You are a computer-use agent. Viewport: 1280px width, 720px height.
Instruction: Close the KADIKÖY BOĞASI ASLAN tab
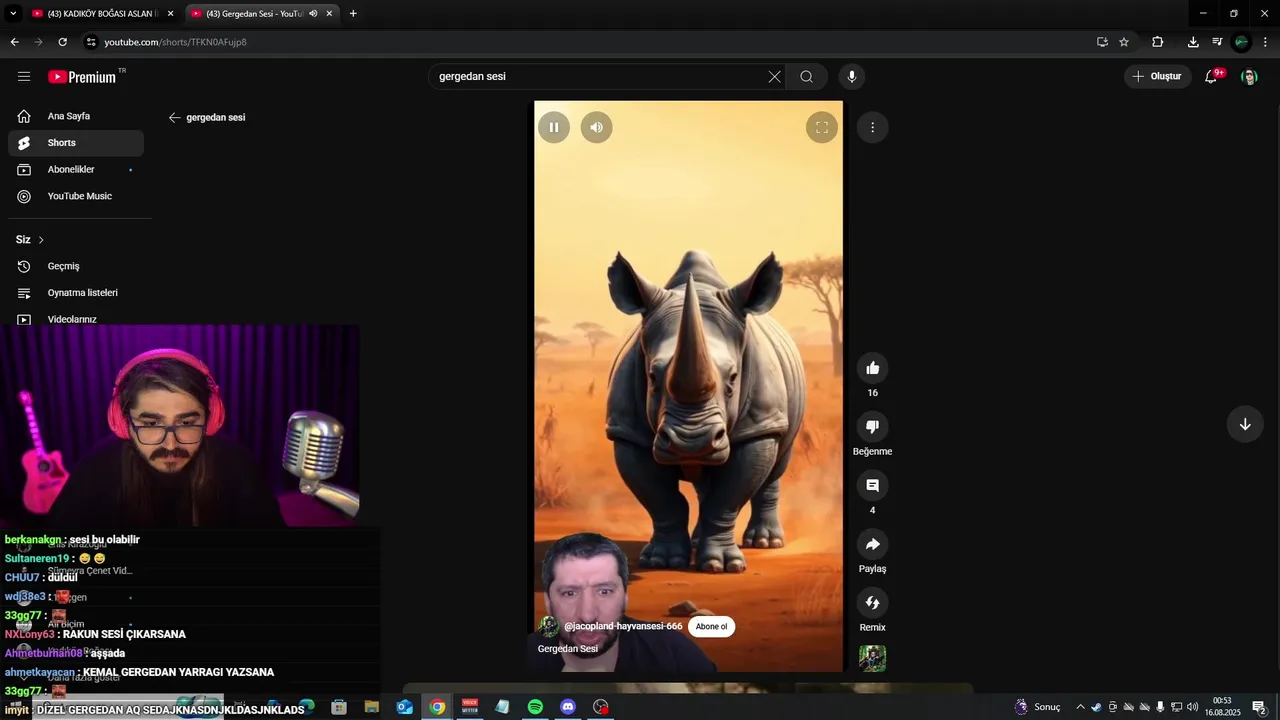[x=170, y=14]
